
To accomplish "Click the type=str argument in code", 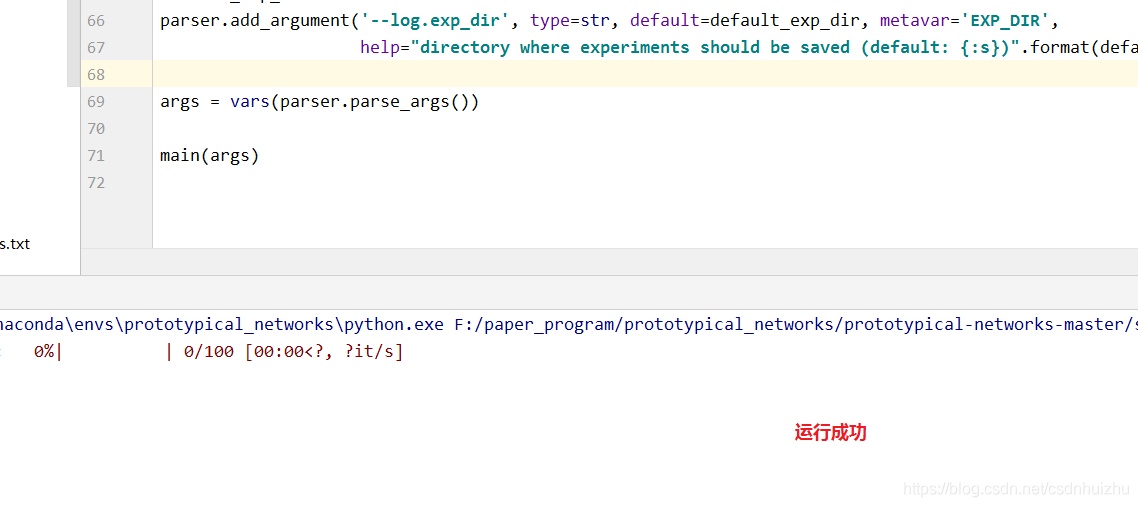I will coord(570,20).
